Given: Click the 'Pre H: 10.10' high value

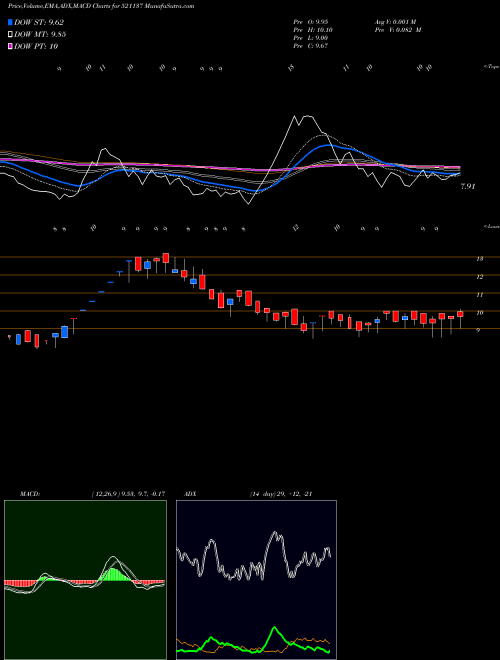Looking at the screenshot, I should [315, 30].
